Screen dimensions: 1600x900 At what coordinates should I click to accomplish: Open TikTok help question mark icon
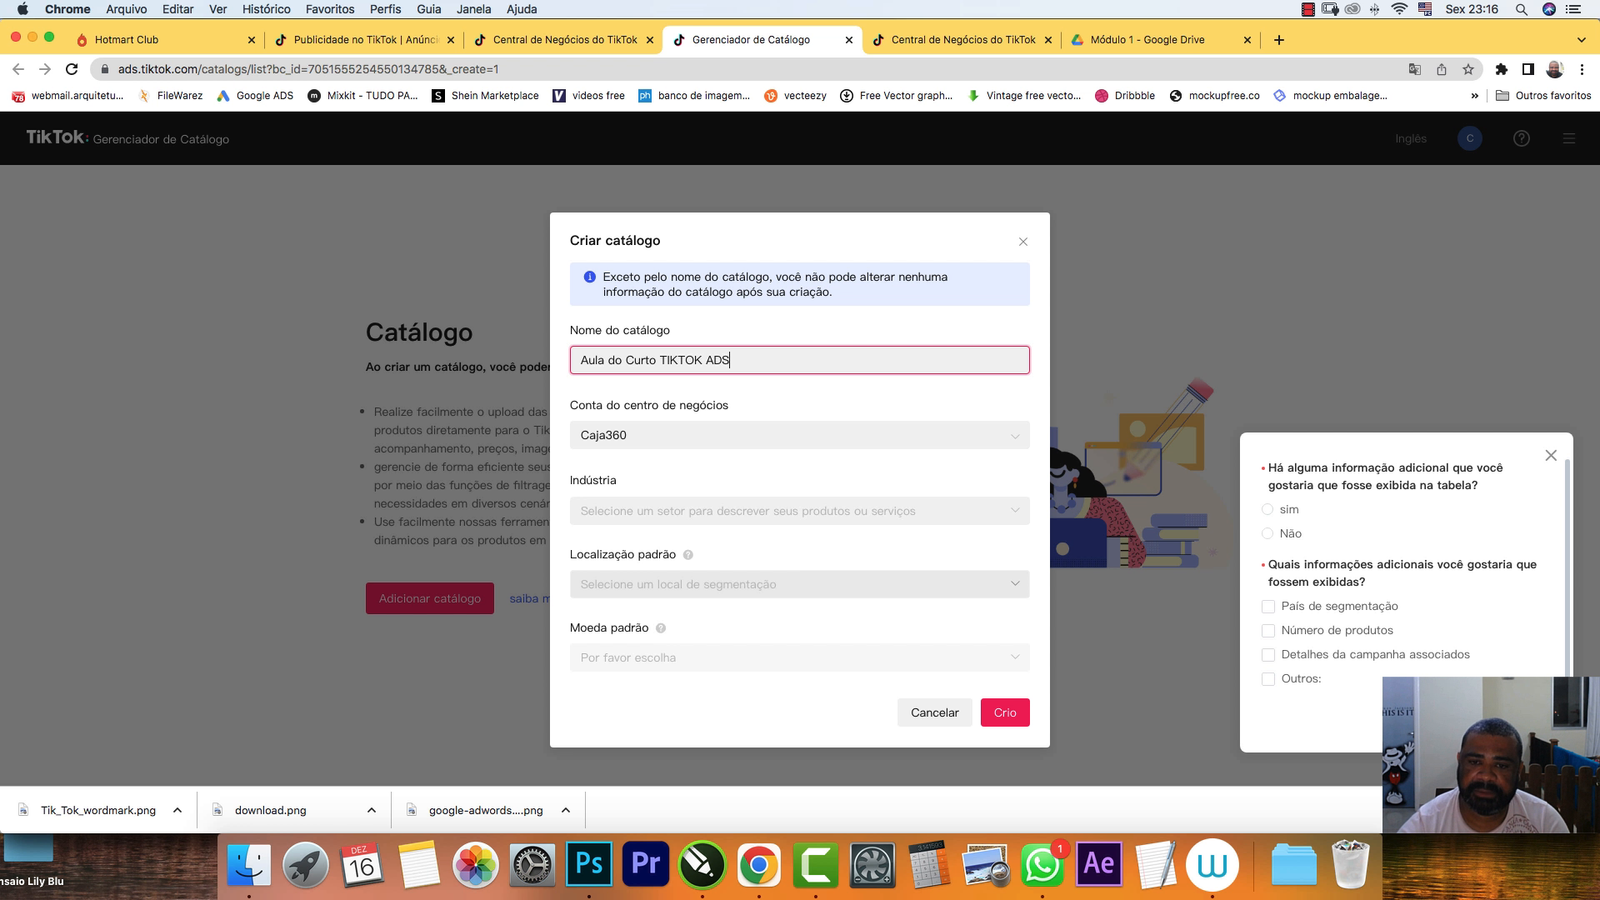[x=1521, y=138]
